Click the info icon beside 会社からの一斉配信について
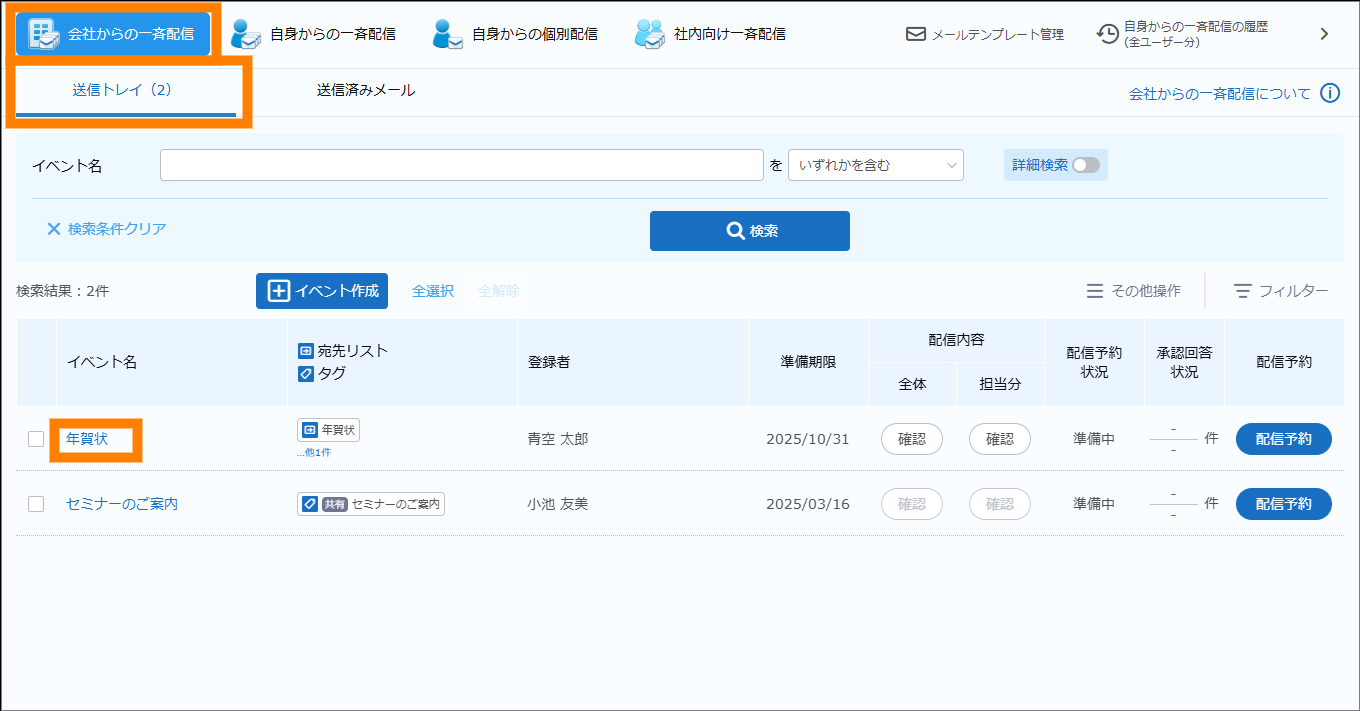This screenshot has height=711, width=1360. (x=1330, y=93)
